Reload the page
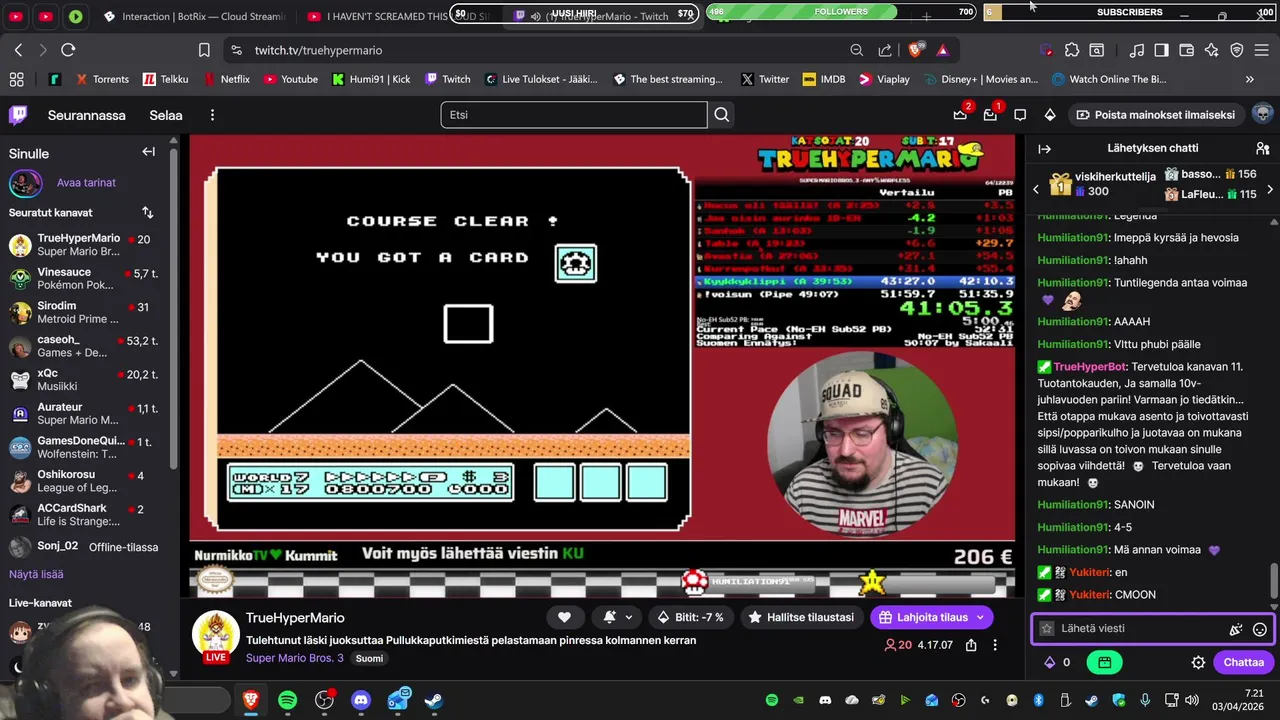Screen dimensions: 1280x720 [x=68, y=50]
